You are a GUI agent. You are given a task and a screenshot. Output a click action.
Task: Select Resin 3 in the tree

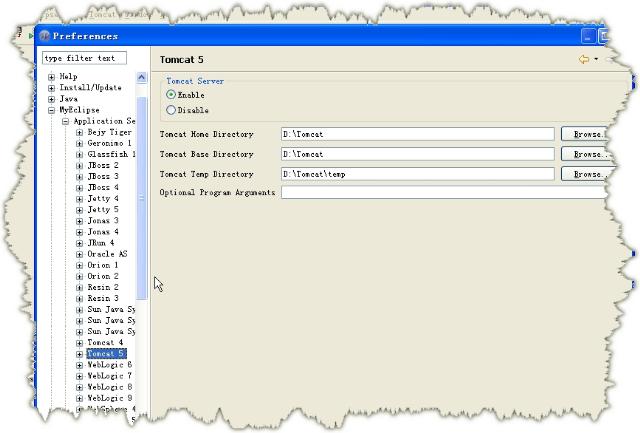coord(103,298)
